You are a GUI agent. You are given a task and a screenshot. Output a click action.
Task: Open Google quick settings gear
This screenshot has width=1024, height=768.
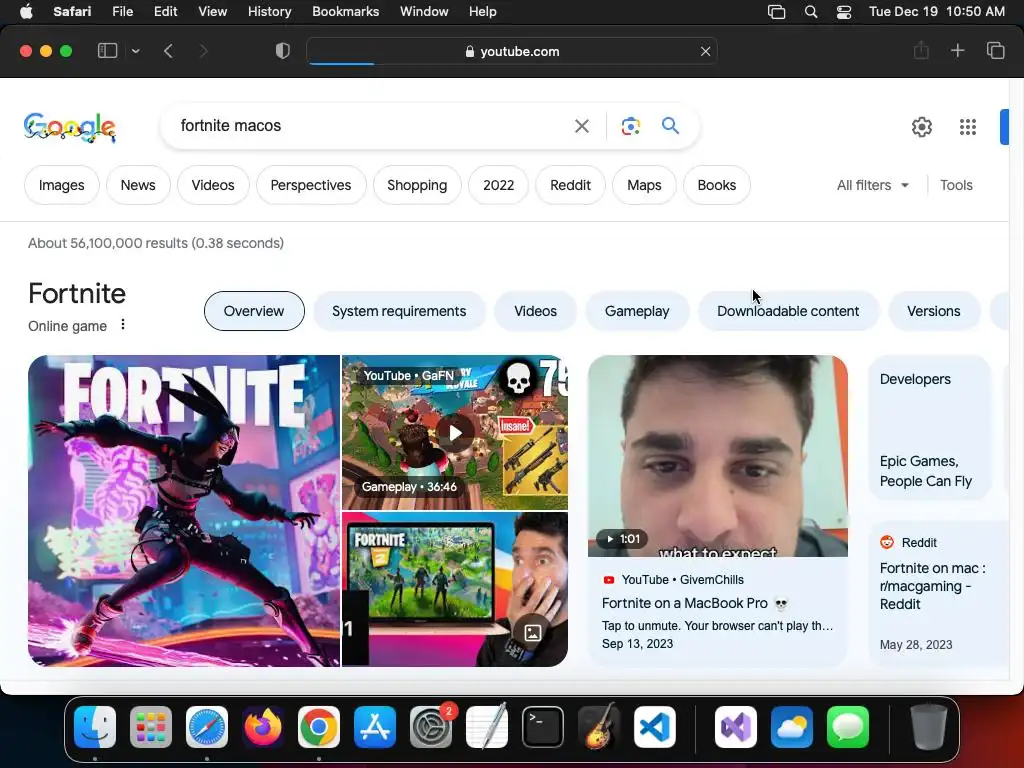click(x=921, y=127)
